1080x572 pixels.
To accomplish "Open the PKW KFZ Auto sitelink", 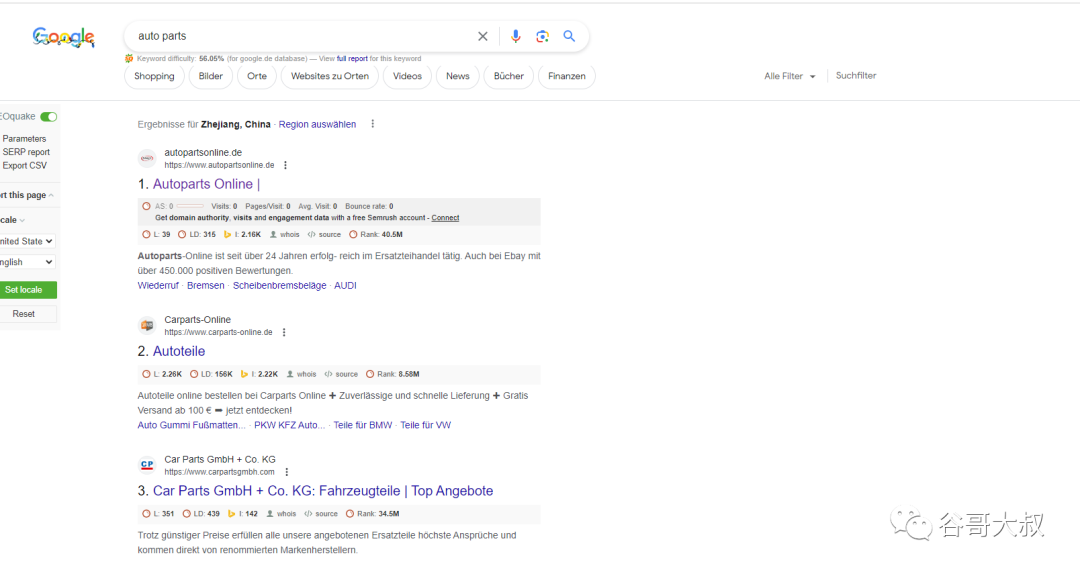I will [x=289, y=425].
